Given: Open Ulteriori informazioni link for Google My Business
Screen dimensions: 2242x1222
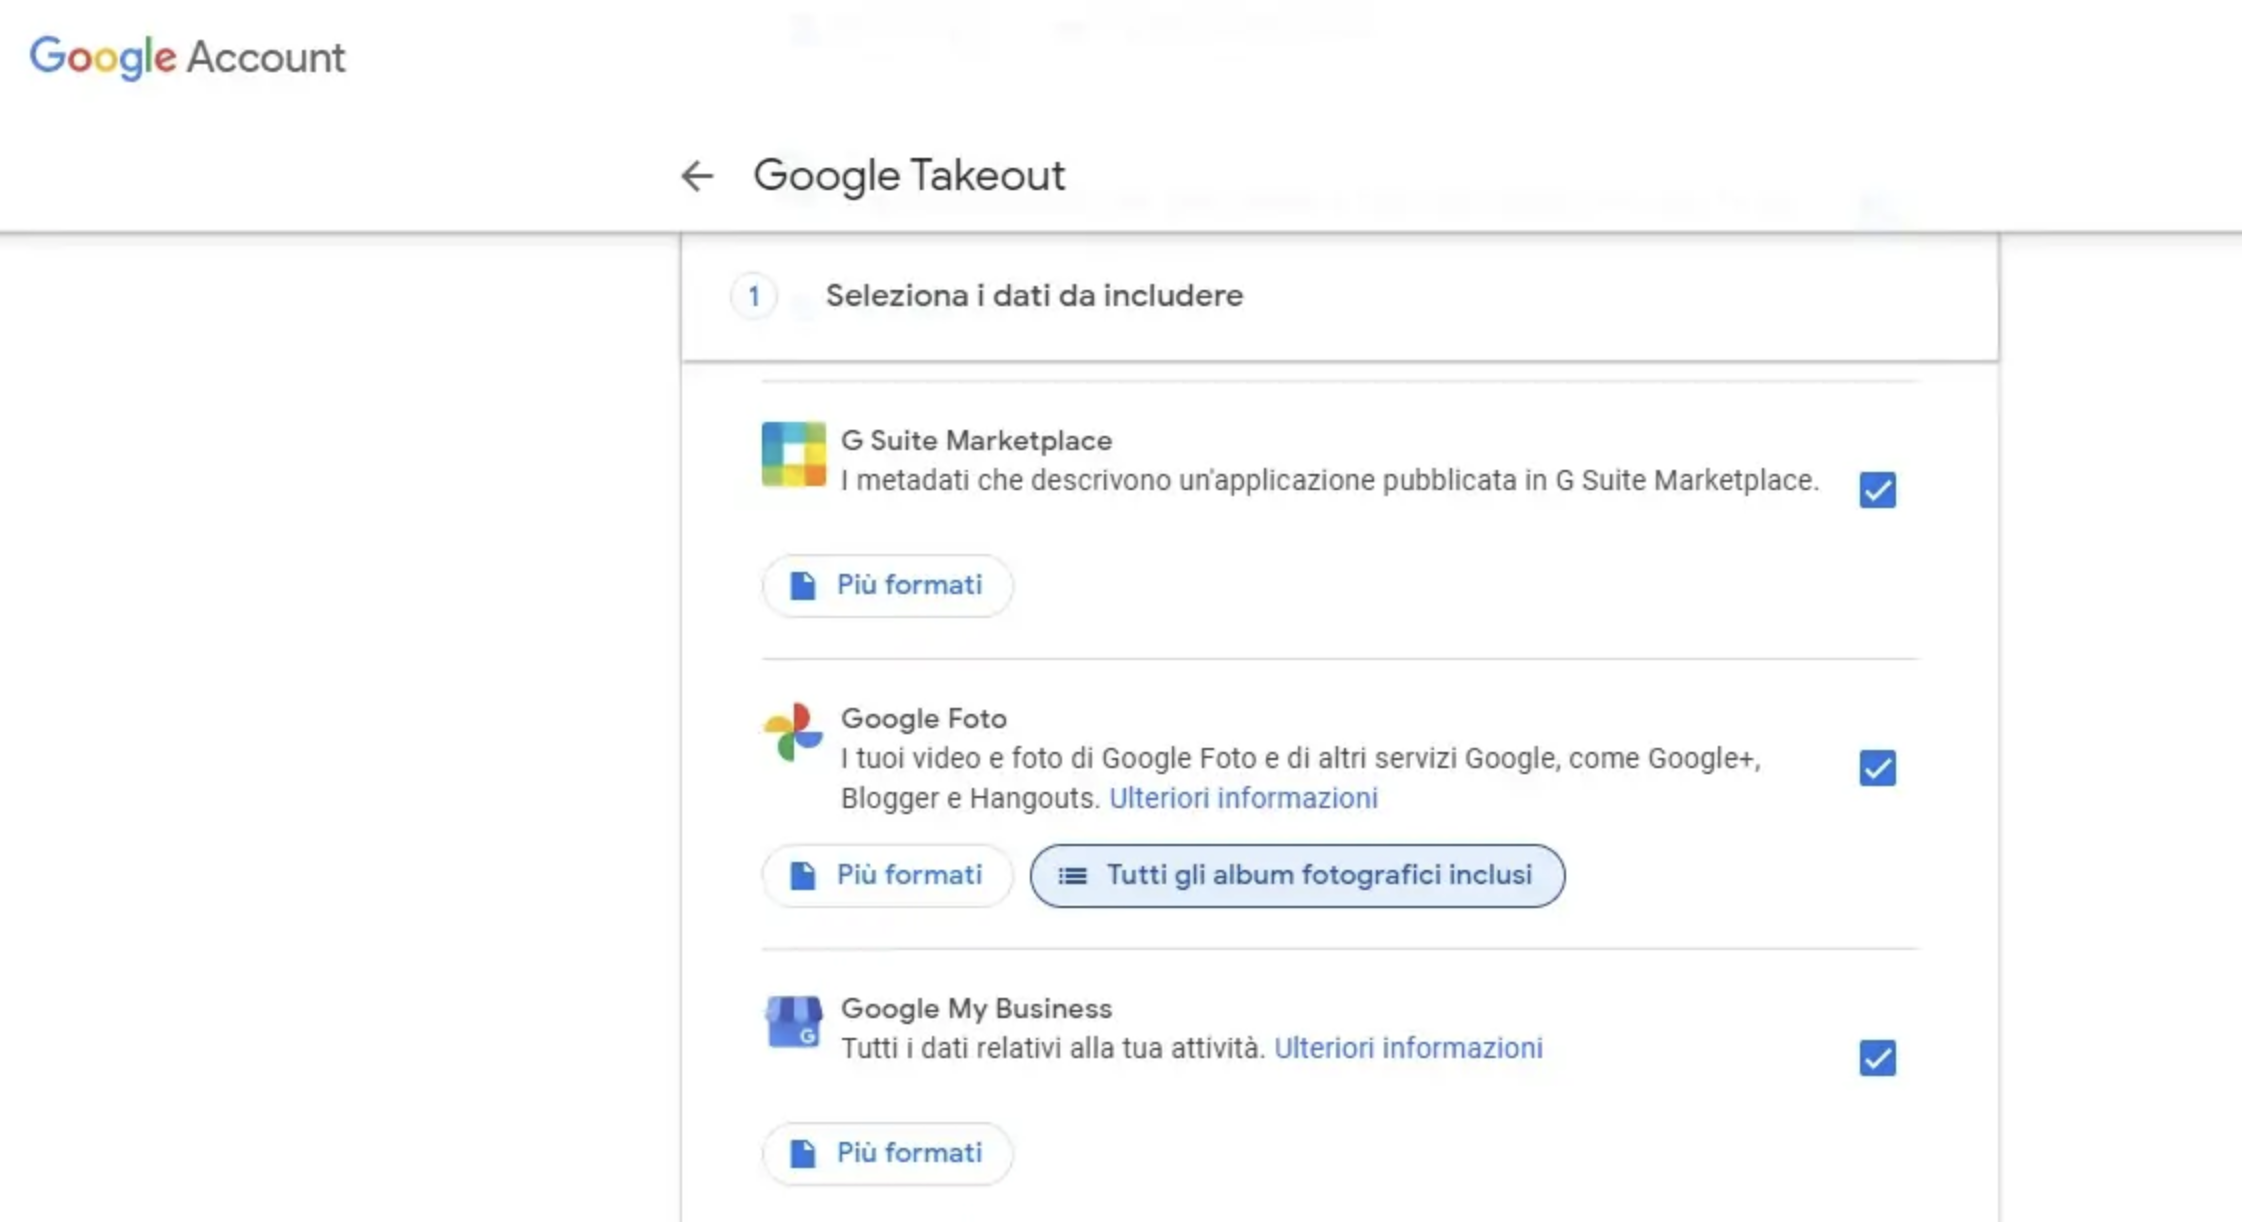Looking at the screenshot, I should [x=1408, y=1048].
